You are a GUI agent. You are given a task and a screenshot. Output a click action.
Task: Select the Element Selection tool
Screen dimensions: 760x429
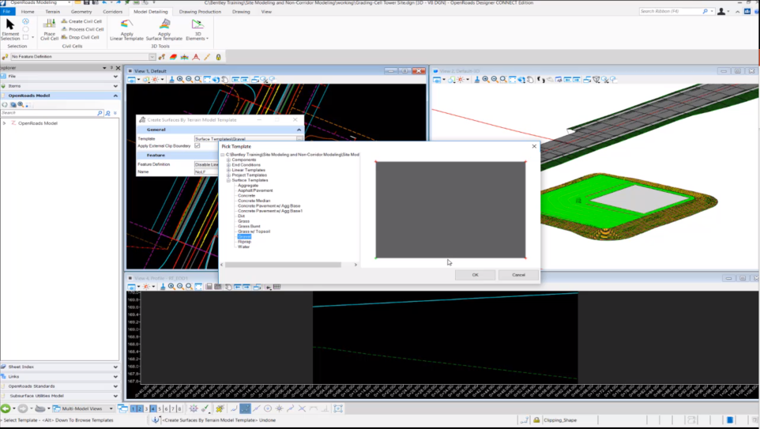pos(10,29)
